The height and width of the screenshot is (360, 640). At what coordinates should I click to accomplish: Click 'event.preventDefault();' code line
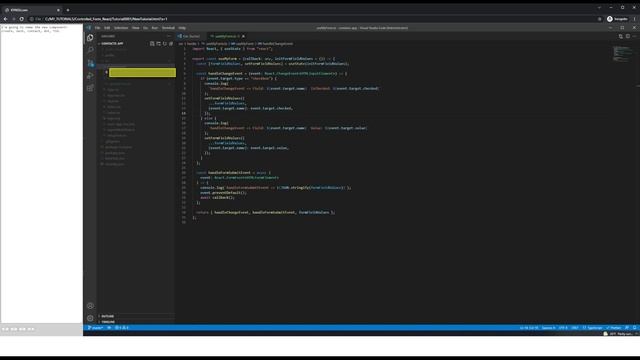coord(223,193)
